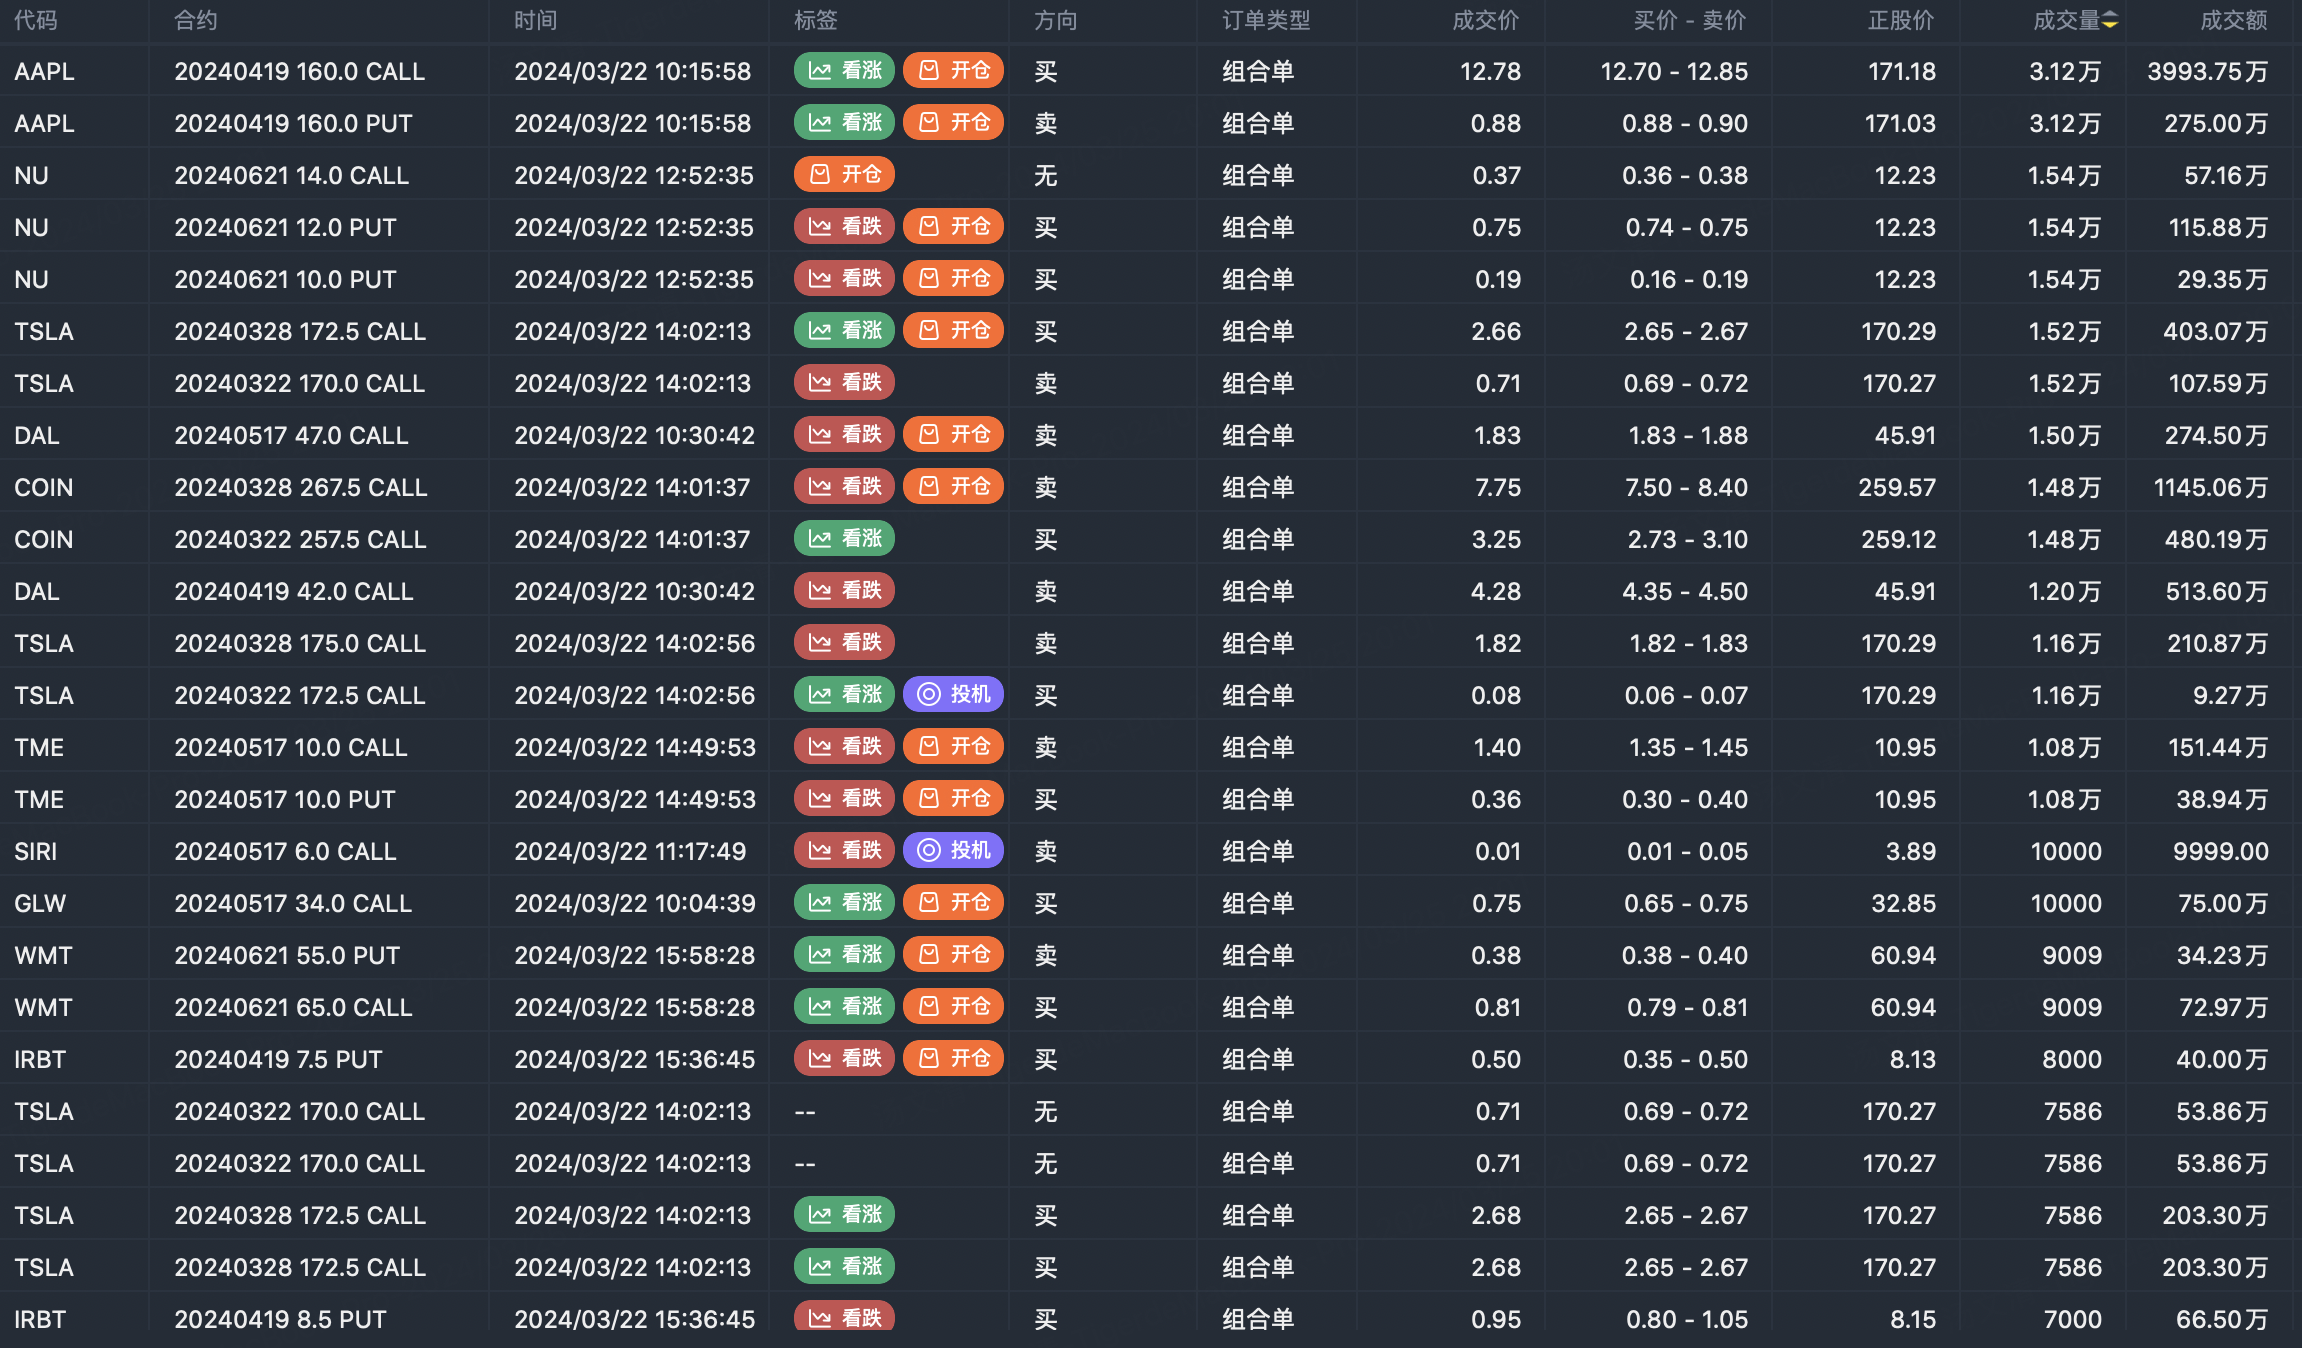Click the 买价 - 卖价 column header

click(x=1689, y=21)
